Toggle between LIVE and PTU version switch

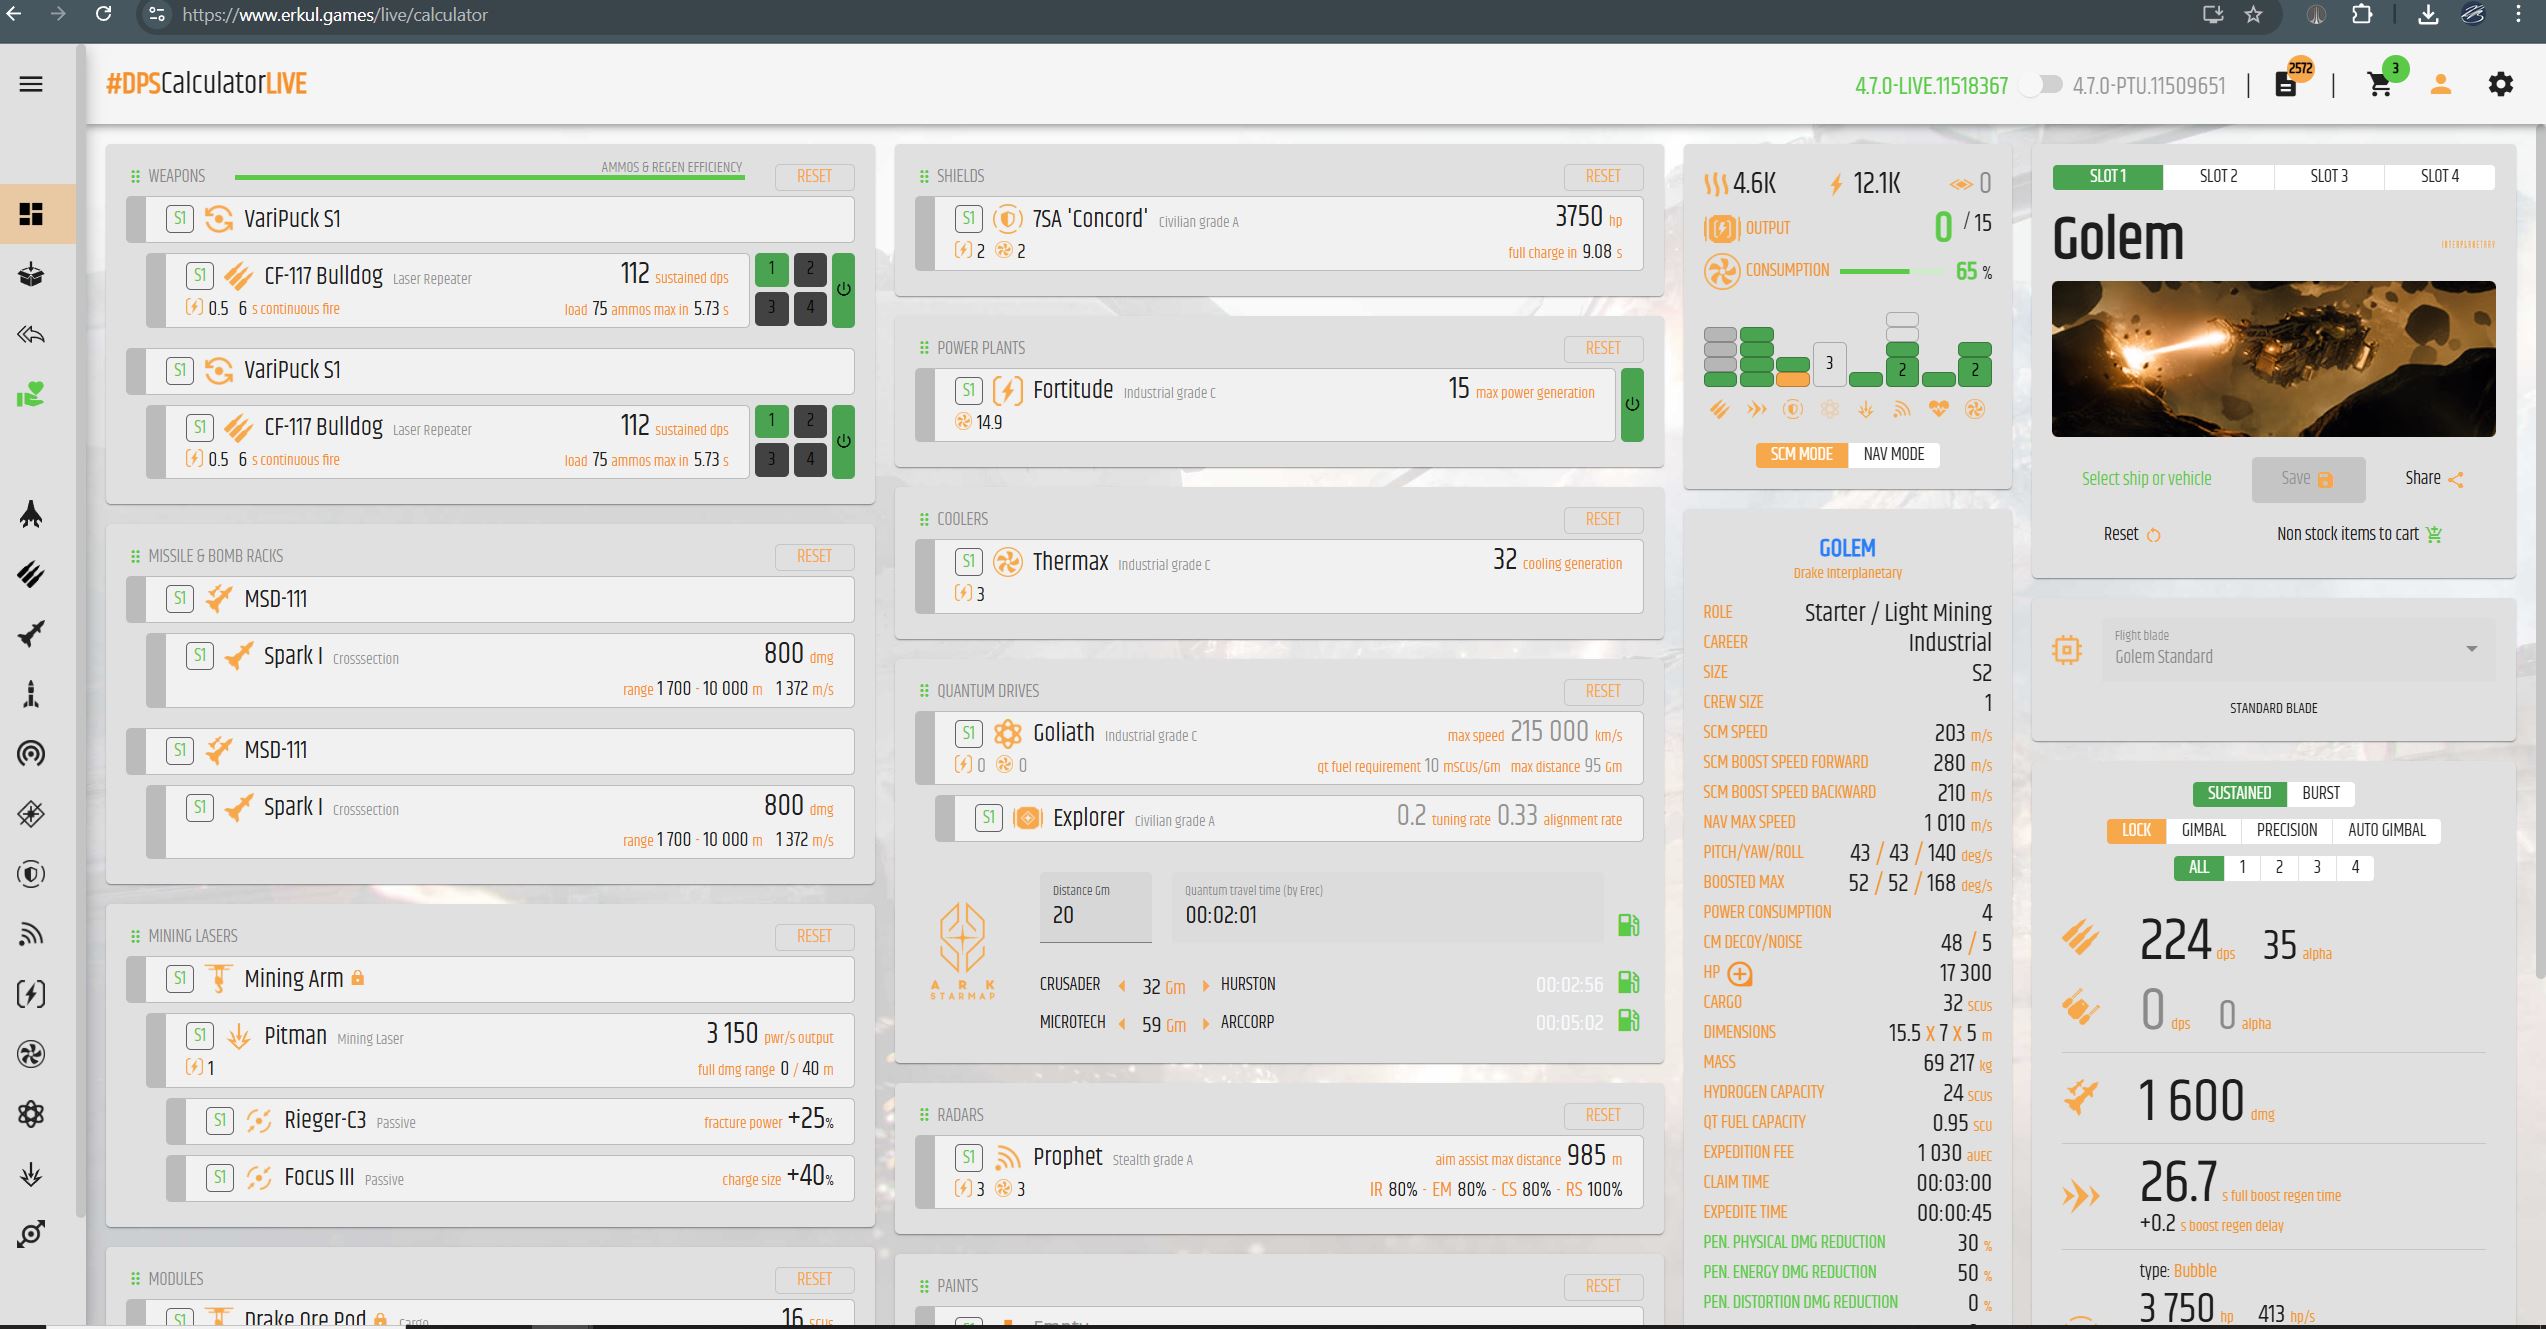click(x=2040, y=85)
